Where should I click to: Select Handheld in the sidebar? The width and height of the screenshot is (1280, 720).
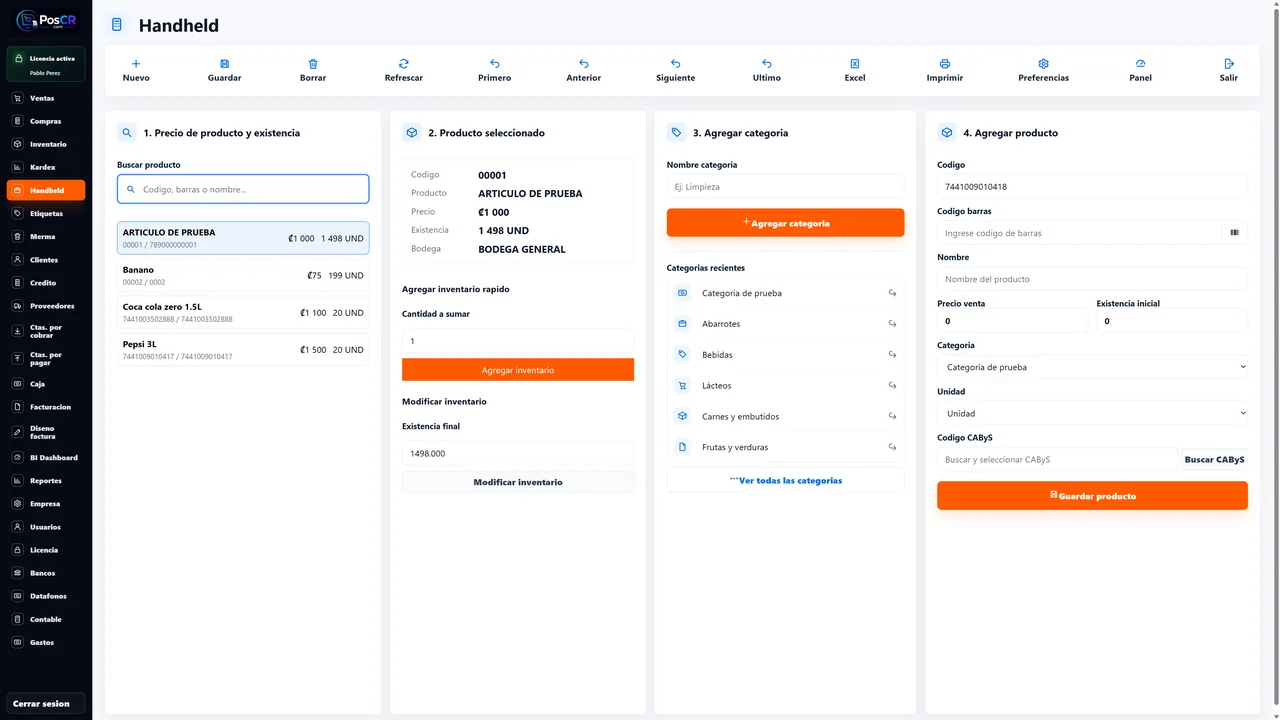point(46,190)
